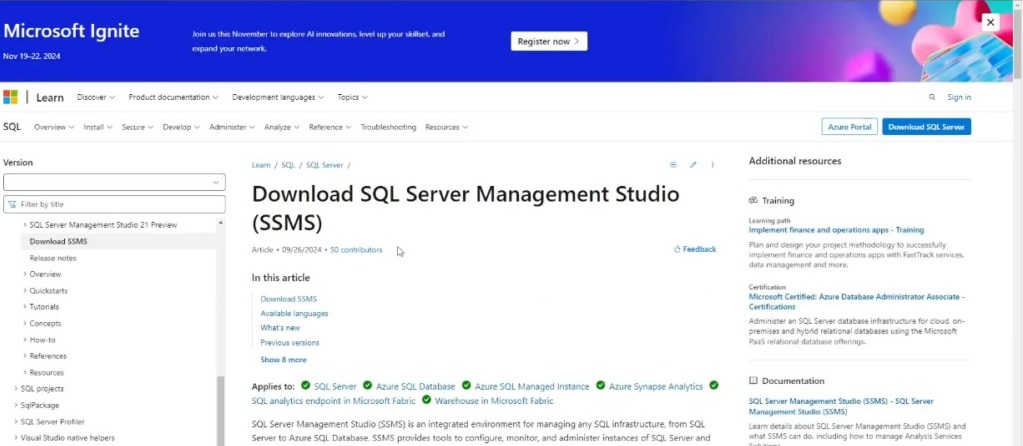Open the Secure menu

[x=138, y=127]
